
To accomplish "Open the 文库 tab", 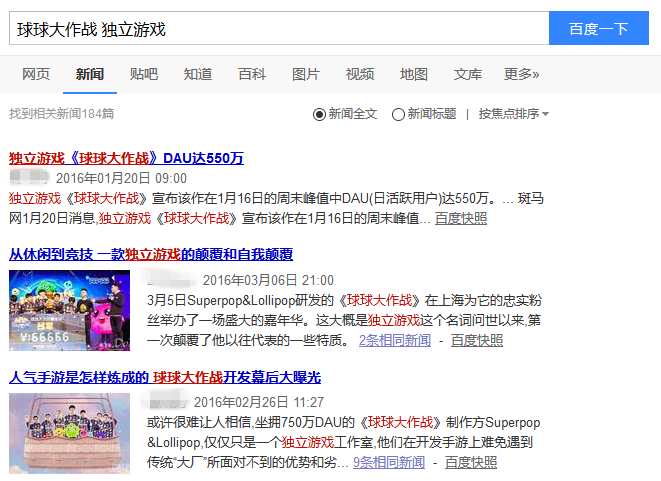I will tap(468, 74).
